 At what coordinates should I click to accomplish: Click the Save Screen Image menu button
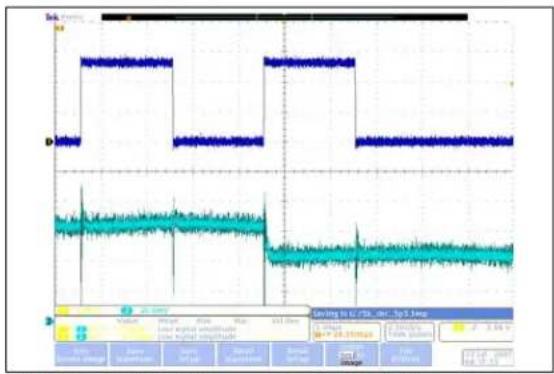[x=81, y=354]
